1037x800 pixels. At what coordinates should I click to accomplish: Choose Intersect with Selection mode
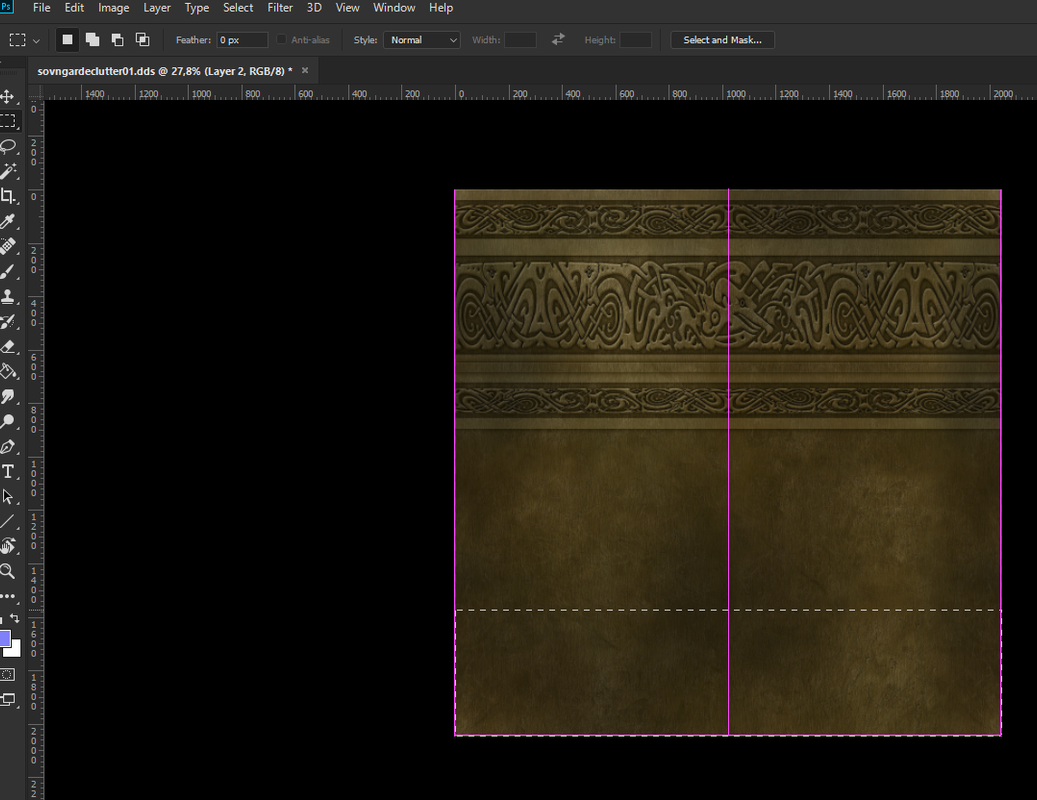click(x=142, y=40)
